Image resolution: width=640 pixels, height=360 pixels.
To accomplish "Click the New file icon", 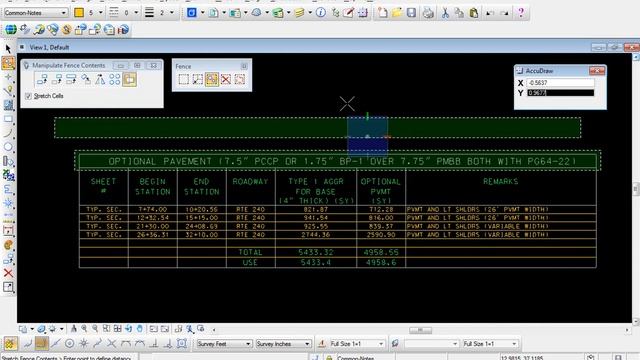I will click(382, 13).
